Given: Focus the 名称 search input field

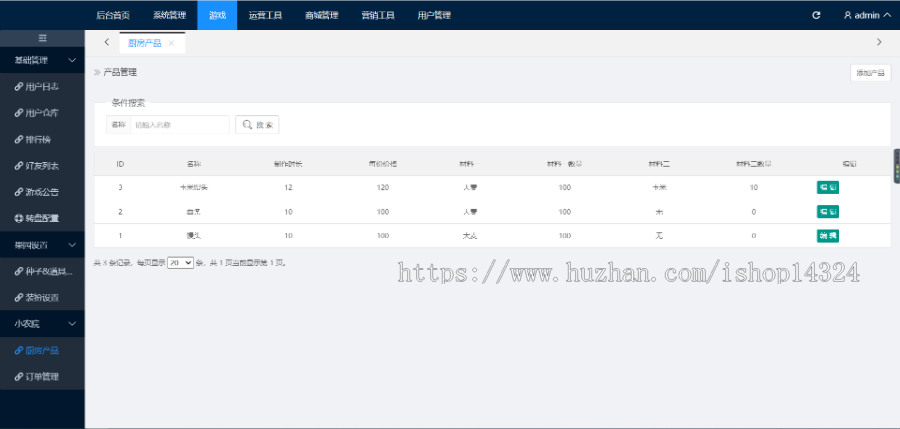Looking at the screenshot, I should pyautogui.click(x=180, y=125).
